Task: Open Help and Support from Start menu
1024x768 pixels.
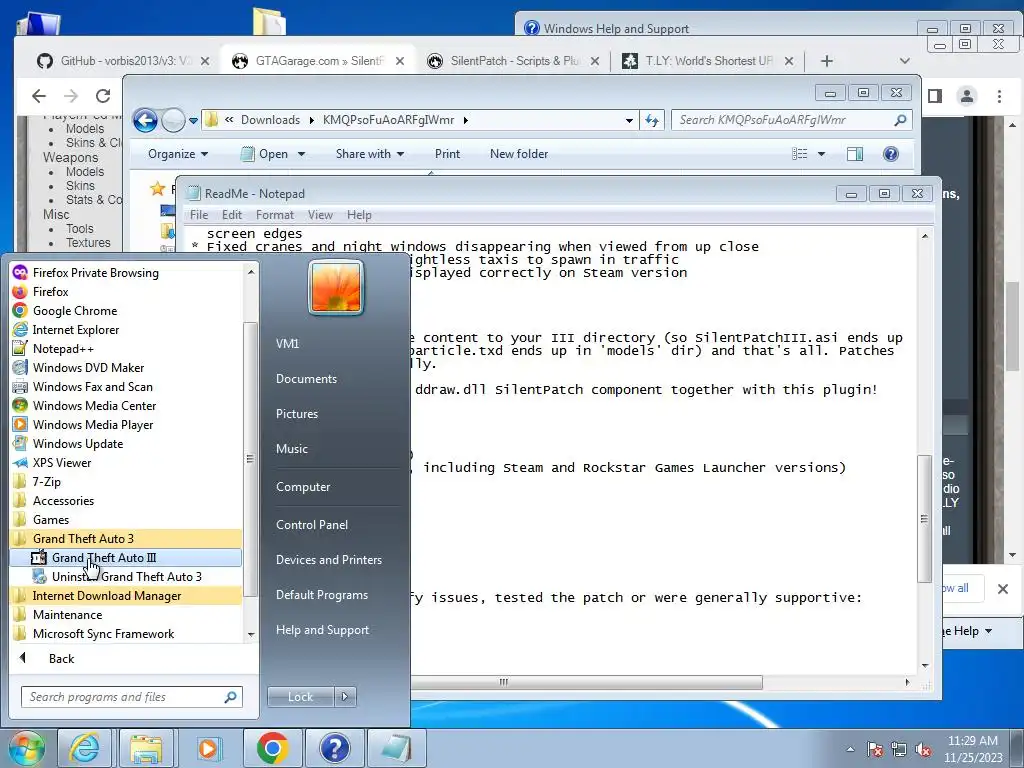Action: 322,630
